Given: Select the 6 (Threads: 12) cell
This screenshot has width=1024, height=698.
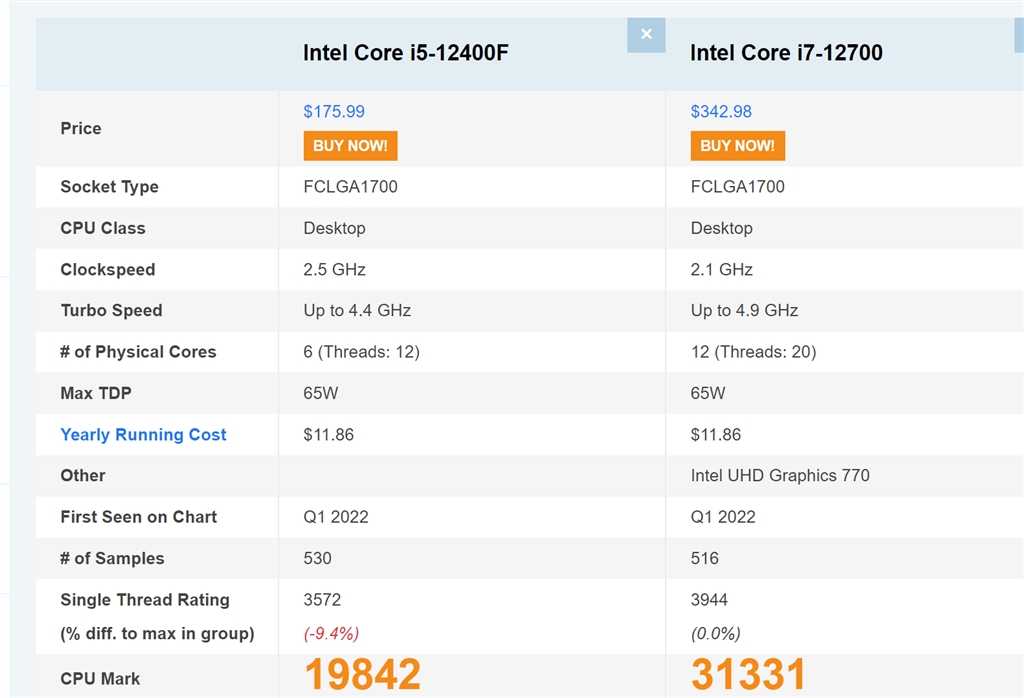Looking at the screenshot, I should click(361, 352).
